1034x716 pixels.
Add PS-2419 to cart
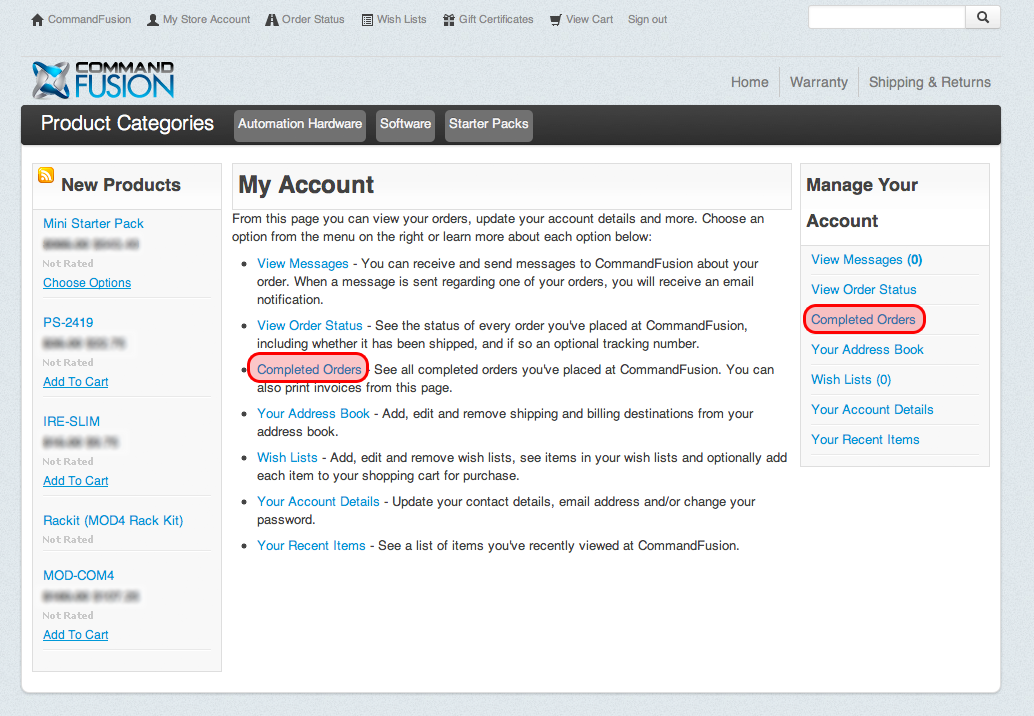click(76, 382)
